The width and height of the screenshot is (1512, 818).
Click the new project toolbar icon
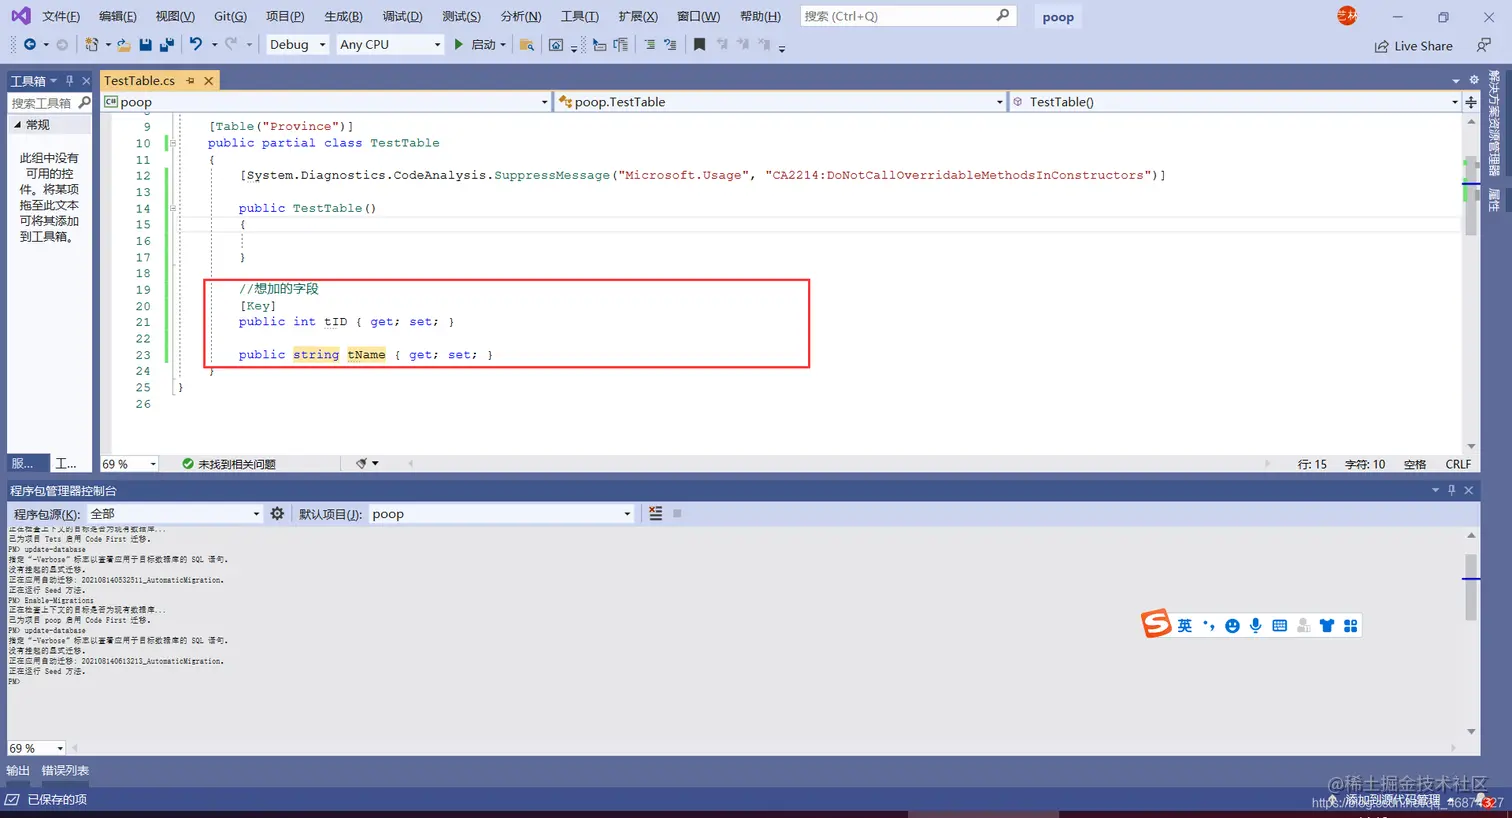tap(91, 44)
